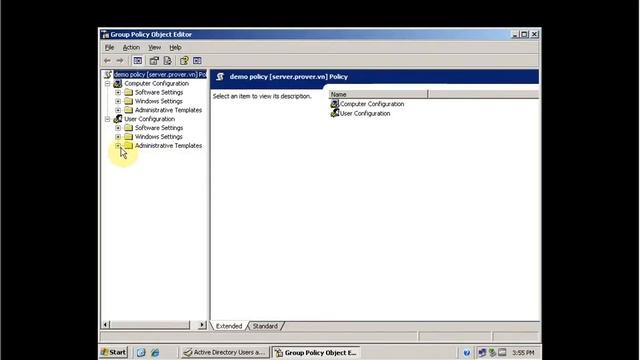Expand Administrative Templates under User Configuration
This screenshot has width=640, height=360.
[118, 145]
